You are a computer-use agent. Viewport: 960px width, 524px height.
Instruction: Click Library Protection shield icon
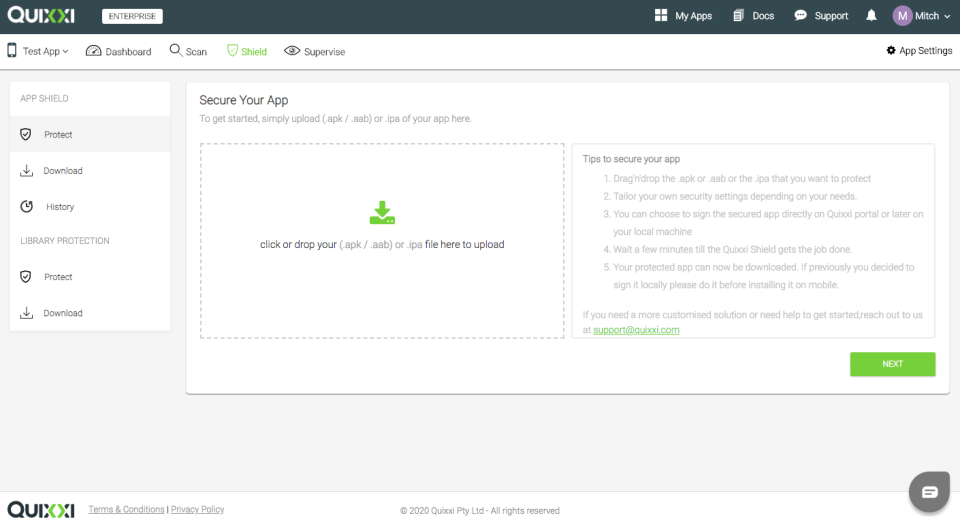26,277
